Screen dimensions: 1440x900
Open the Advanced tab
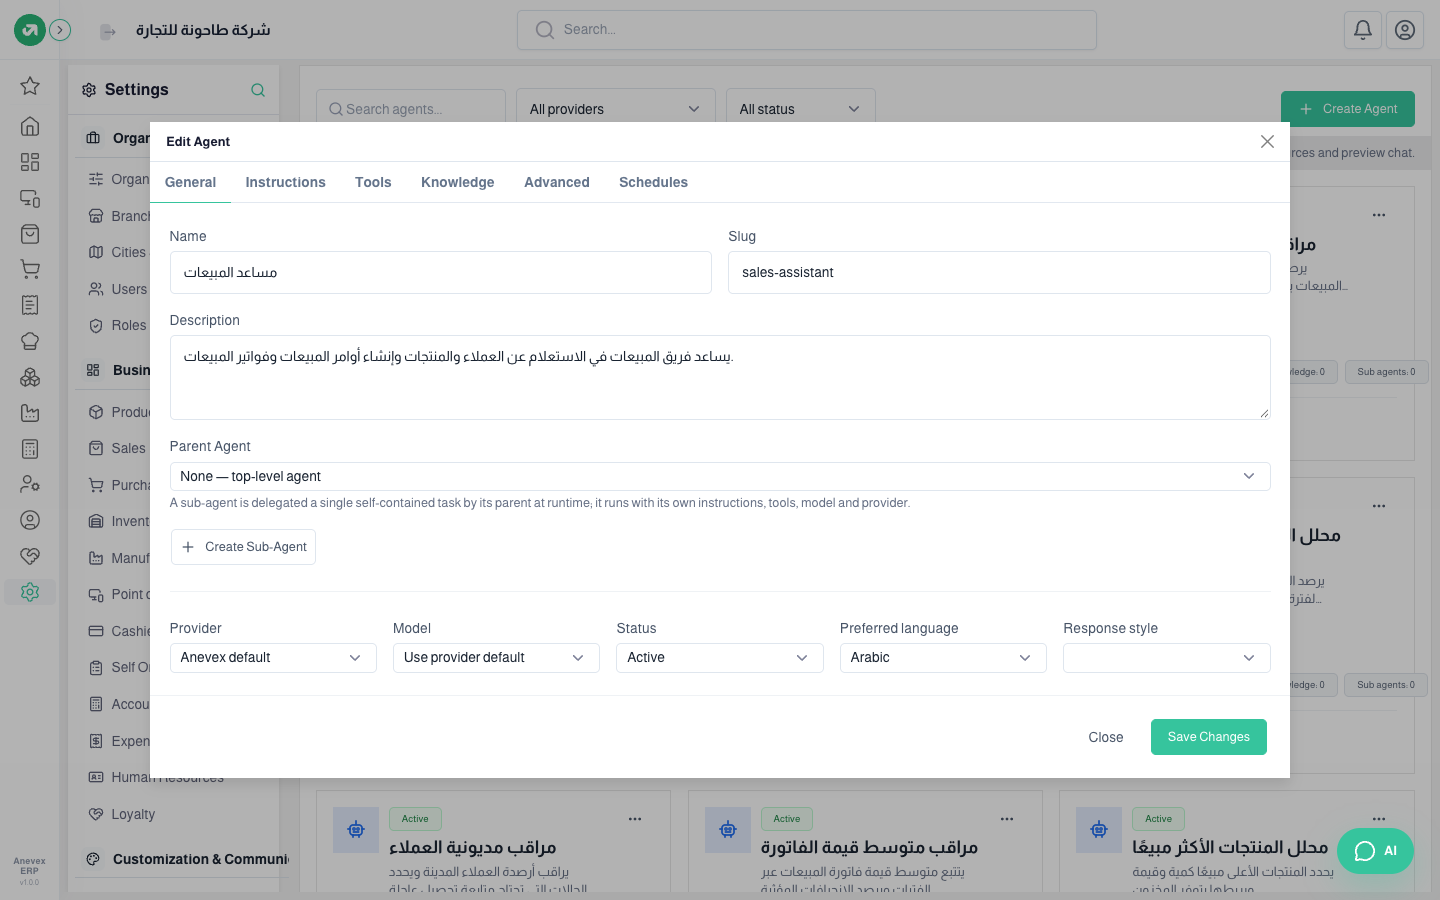tap(557, 182)
